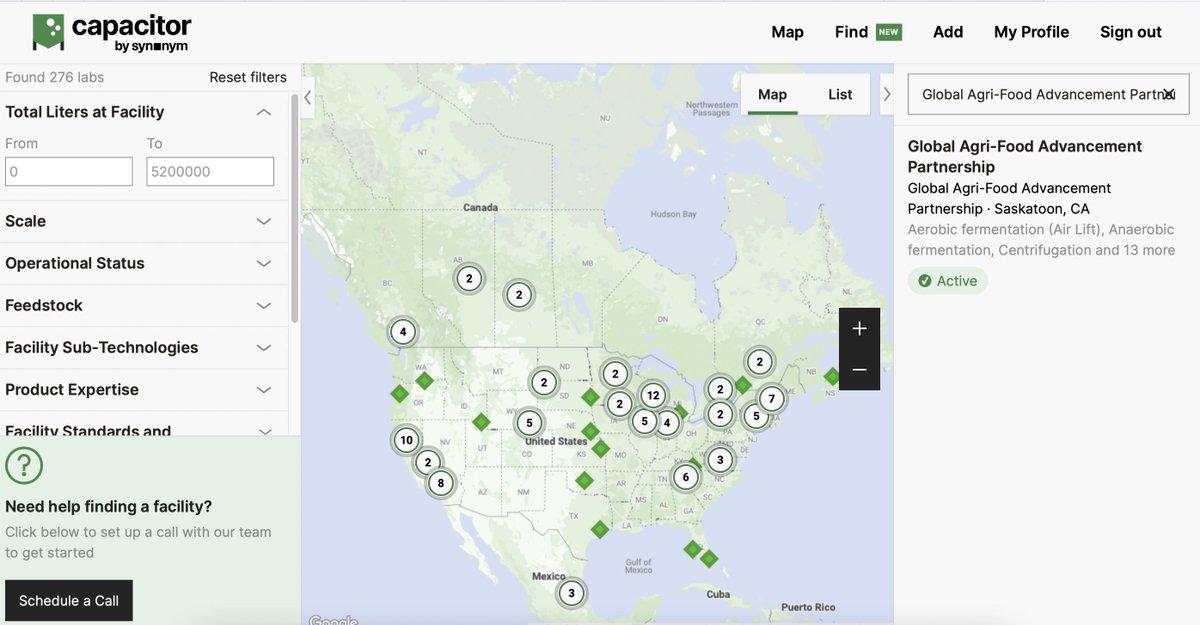This screenshot has width=1200, height=625.
Task: Open the cluster marker showing 12 facilities
Action: (x=652, y=395)
